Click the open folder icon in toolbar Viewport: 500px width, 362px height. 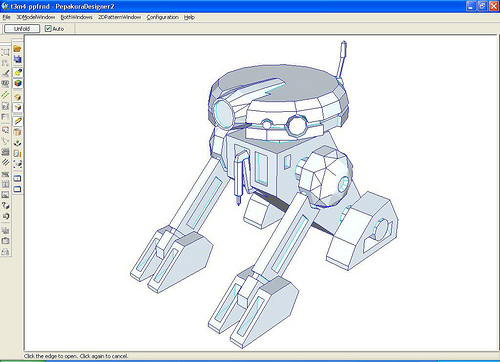[17, 49]
